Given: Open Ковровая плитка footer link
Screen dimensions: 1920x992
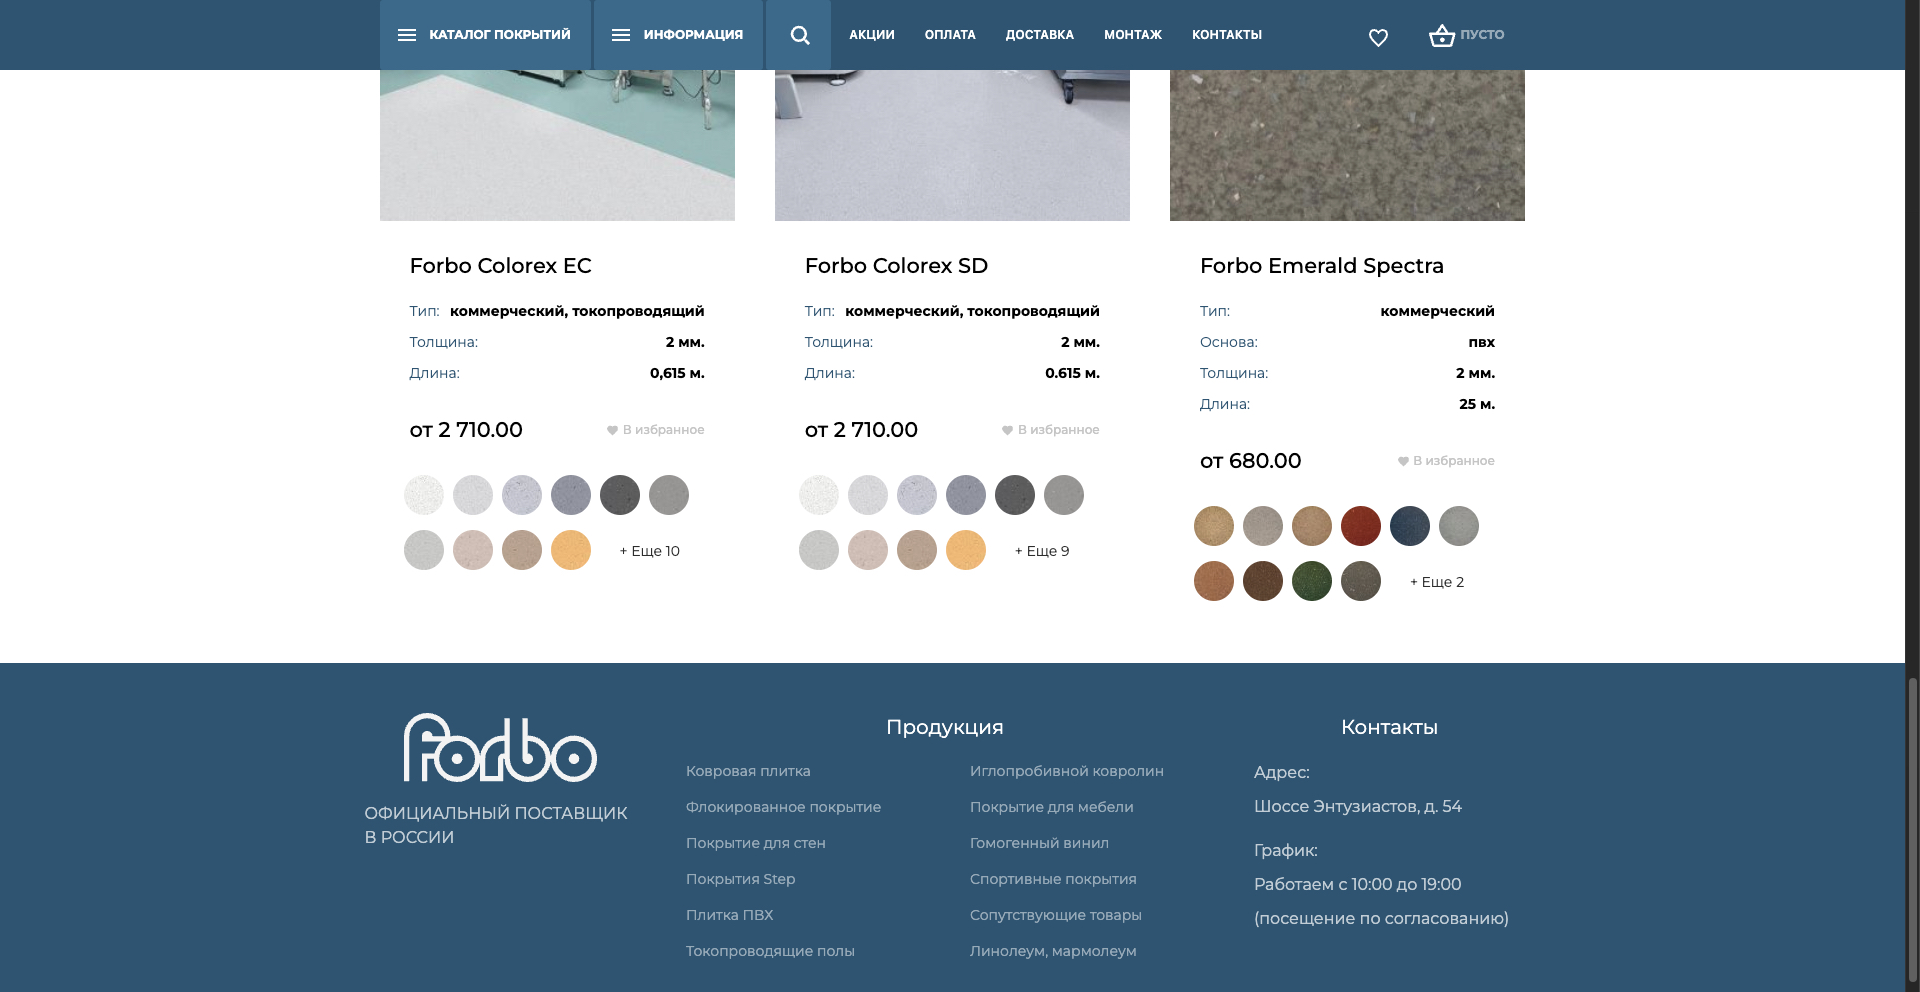Looking at the screenshot, I should tap(748, 771).
